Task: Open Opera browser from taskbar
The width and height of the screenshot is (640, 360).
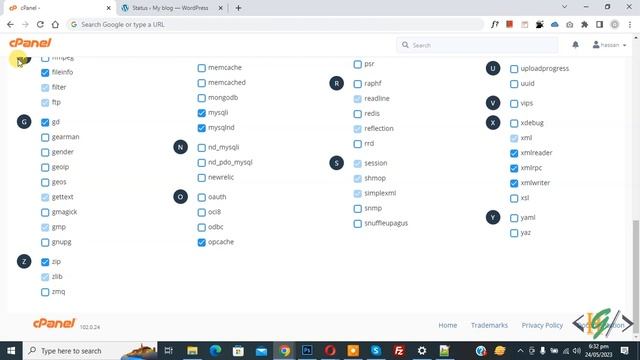Action: (330, 351)
